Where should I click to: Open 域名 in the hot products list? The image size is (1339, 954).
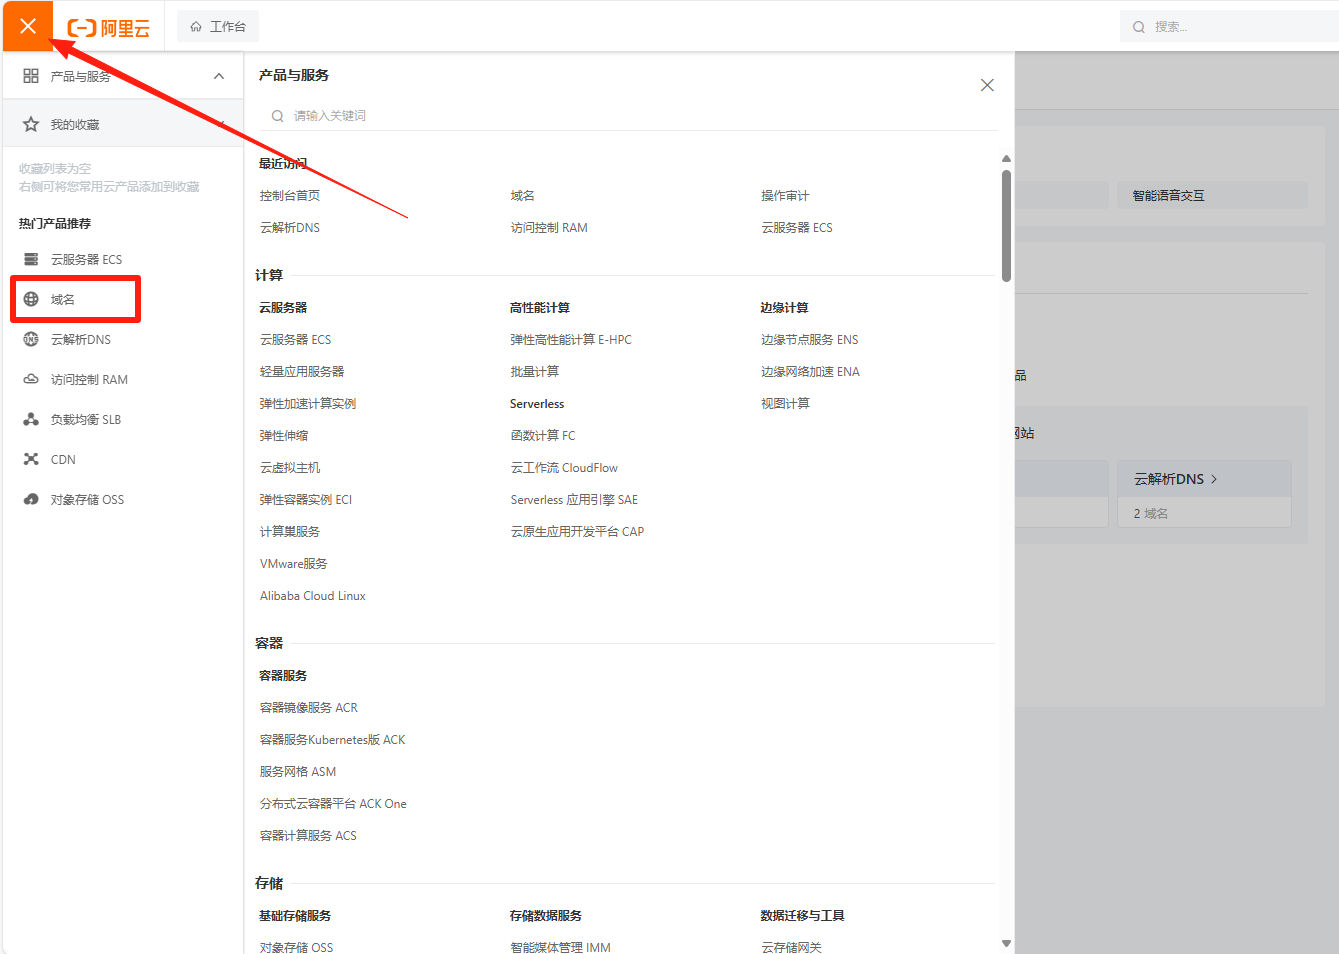tap(63, 299)
